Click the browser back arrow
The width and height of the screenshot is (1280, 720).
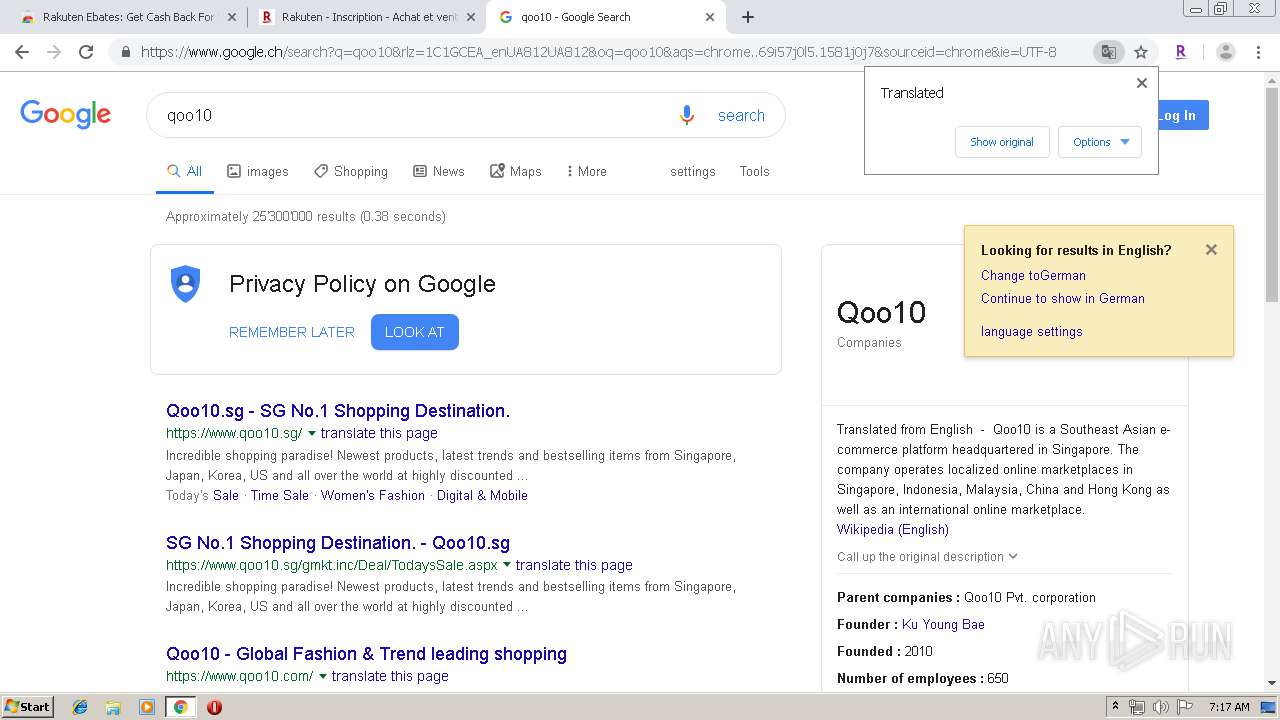pyautogui.click(x=22, y=52)
